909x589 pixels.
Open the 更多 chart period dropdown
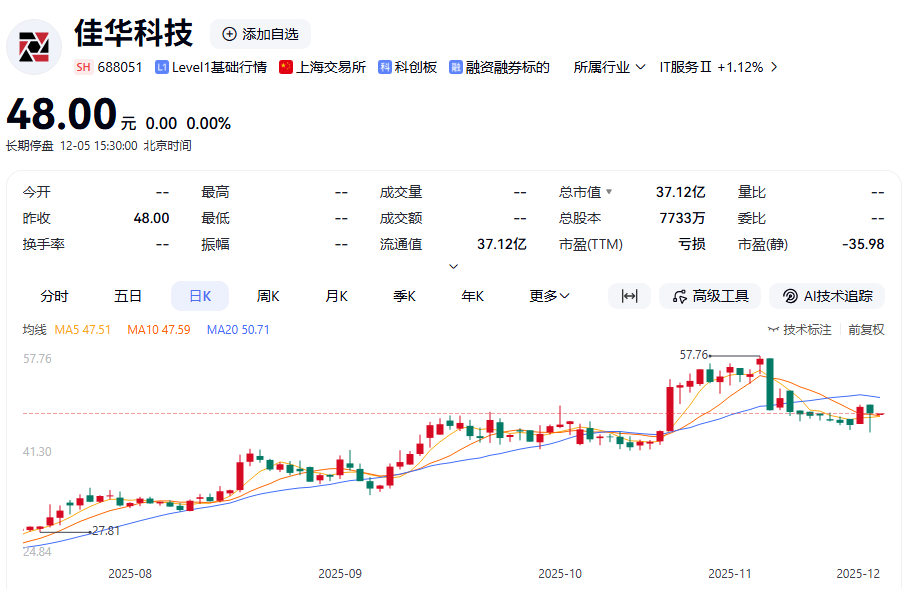pyautogui.click(x=549, y=296)
